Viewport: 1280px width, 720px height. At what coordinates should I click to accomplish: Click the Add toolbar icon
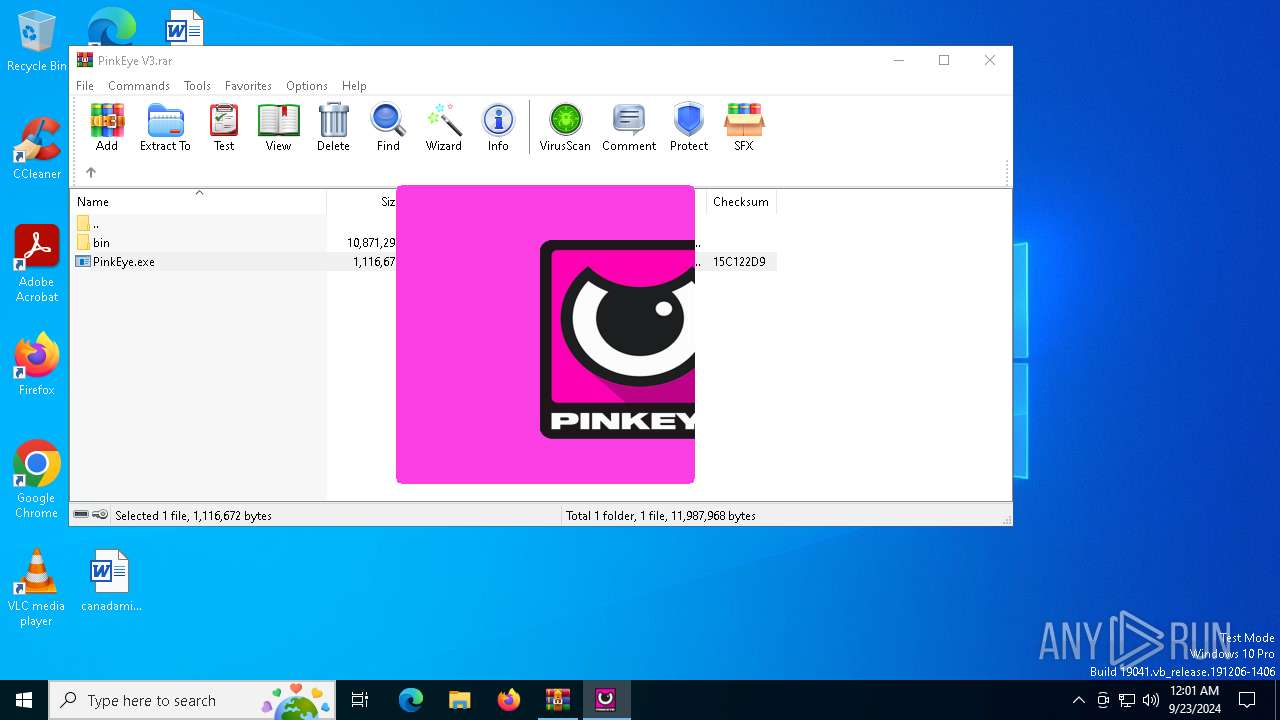pyautogui.click(x=107, y=127)
